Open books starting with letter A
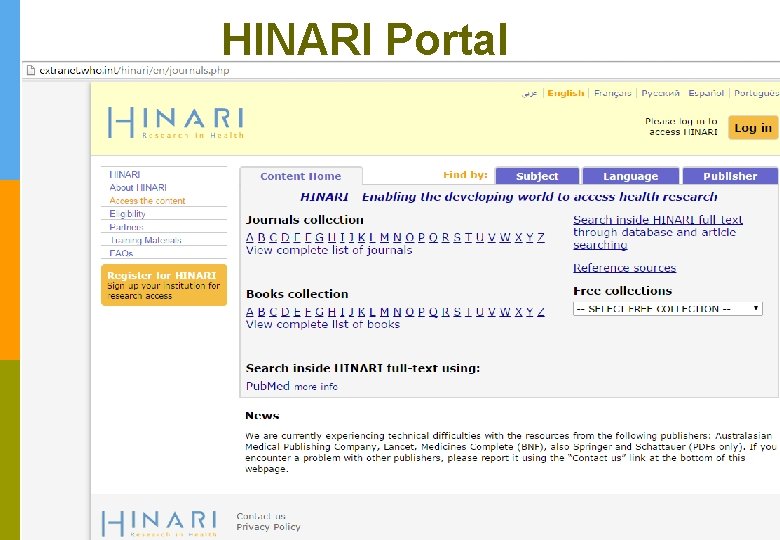This screenshot has width=780, height=540. click(250, 312)
